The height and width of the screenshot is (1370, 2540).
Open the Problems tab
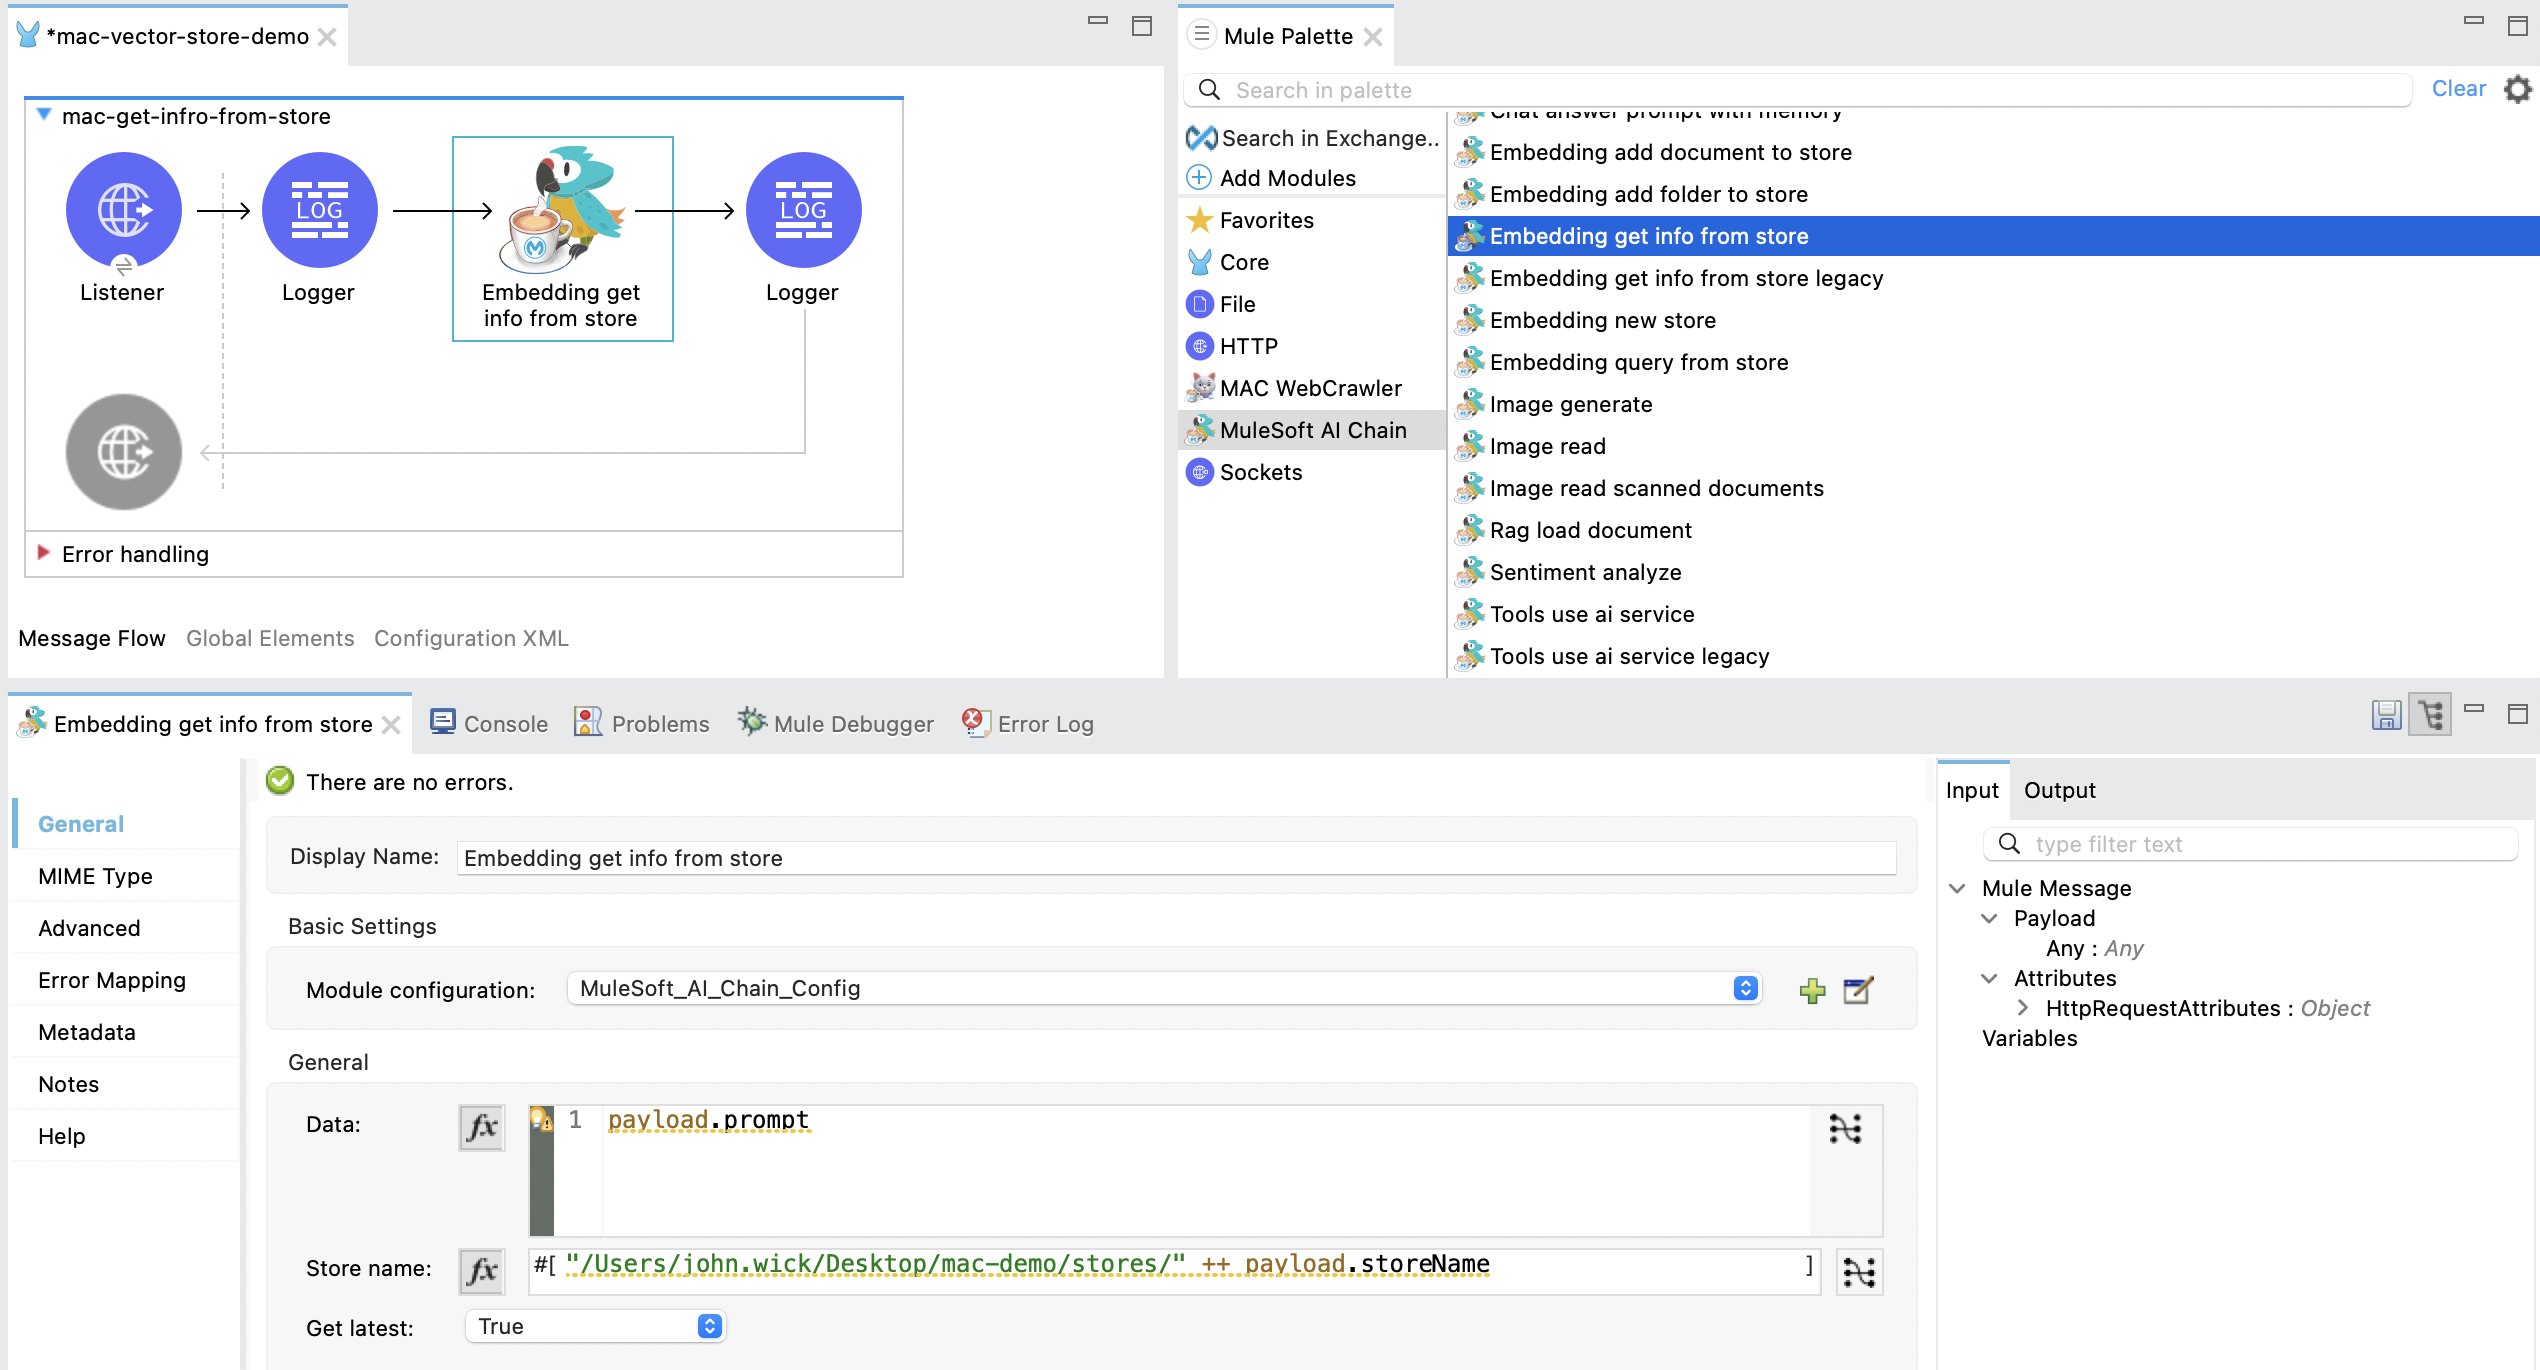642,723
